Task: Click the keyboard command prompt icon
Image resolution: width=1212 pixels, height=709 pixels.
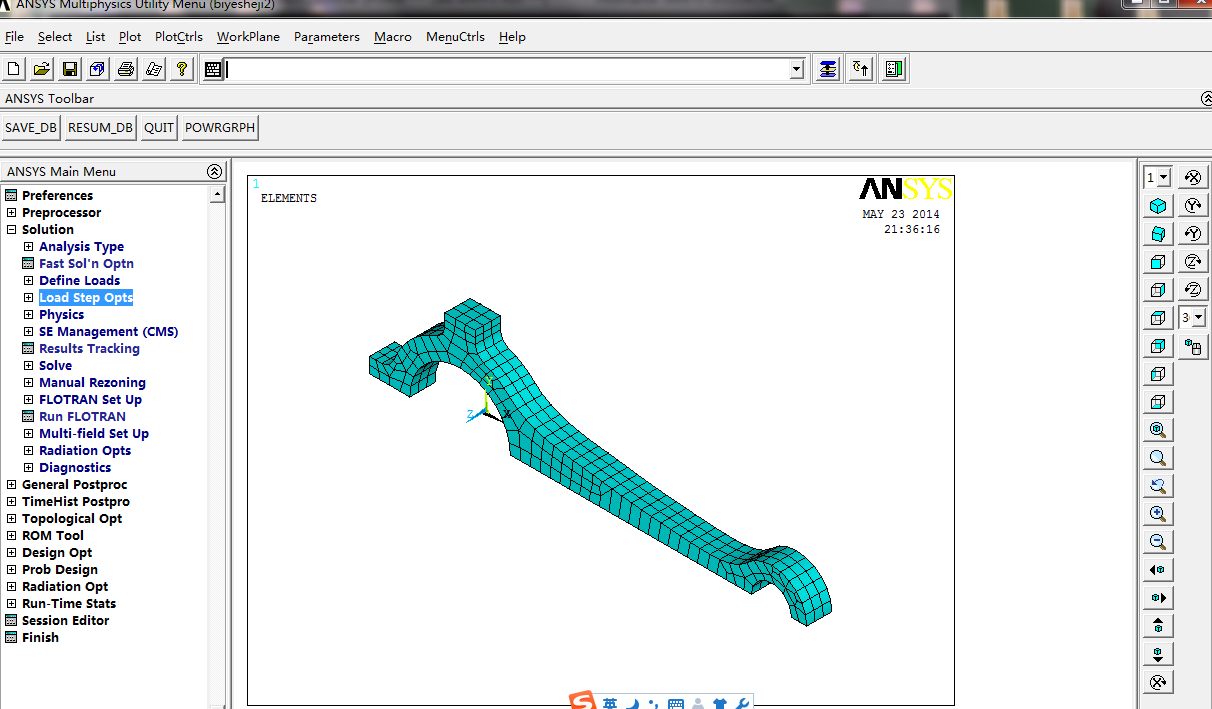Action: tap(213, 69)
